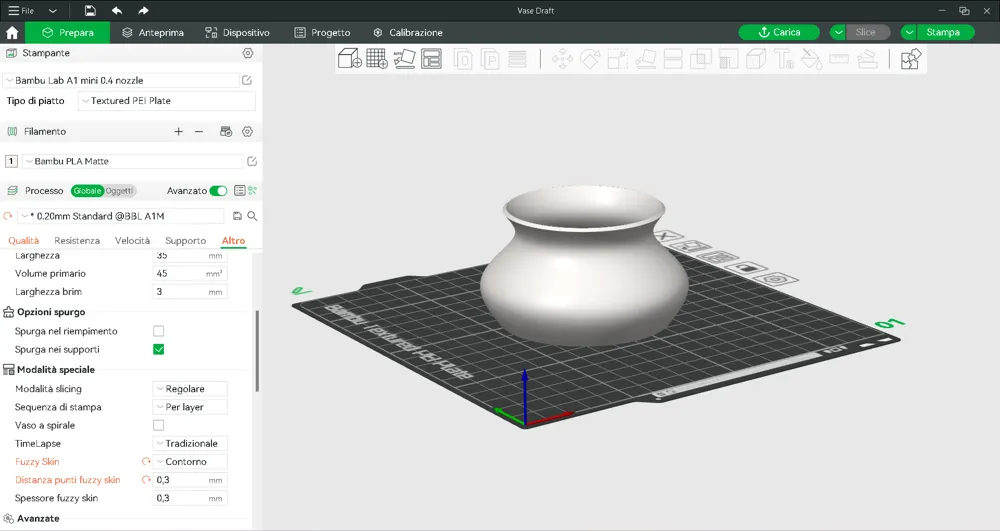This screenshot has height=531, width=1000.
Task: Reset Fuzzy Skin to default value
Action: point(146,462)
